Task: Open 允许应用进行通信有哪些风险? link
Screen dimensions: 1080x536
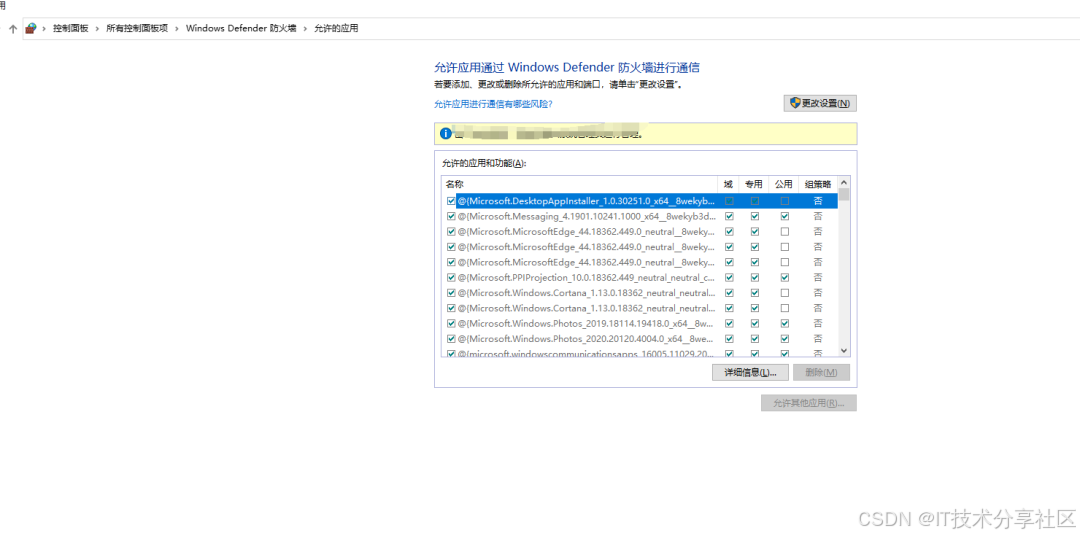Action: pos(493,104)
